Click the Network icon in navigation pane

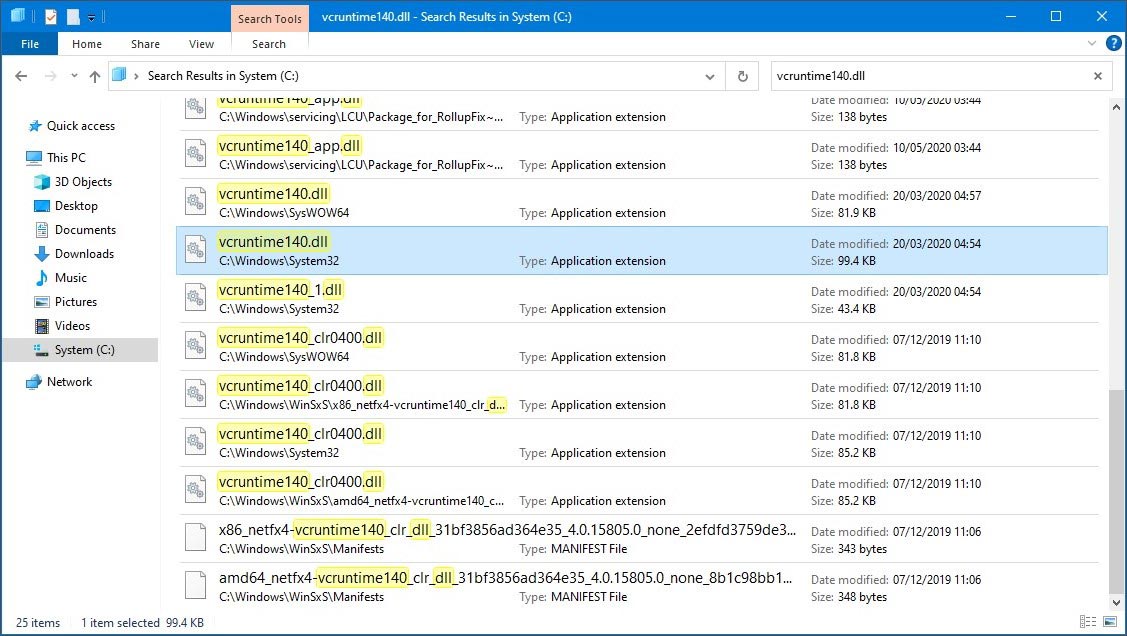34,382
